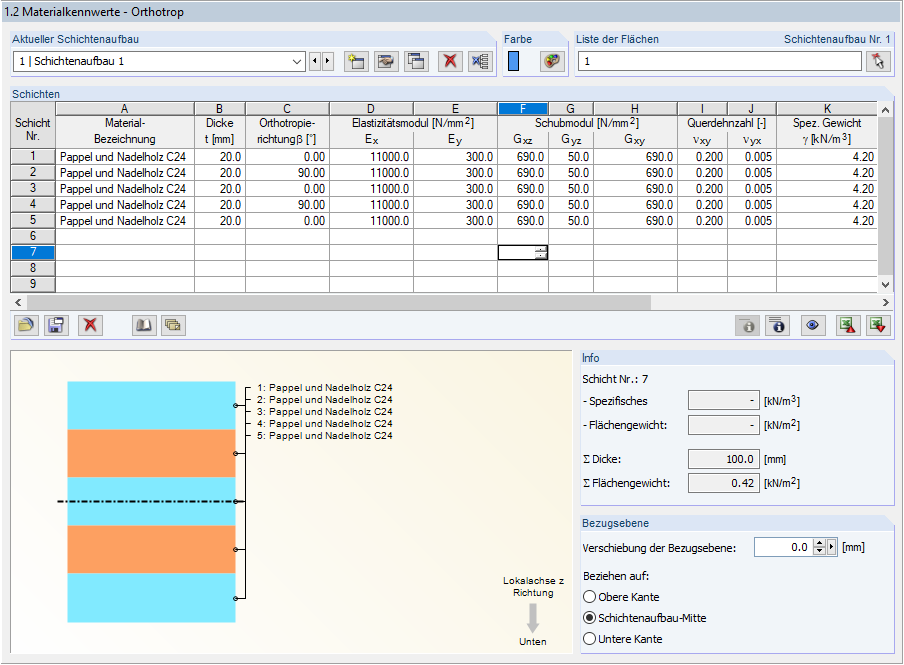
Task: Create a new Schichtenaufbau with the star icon
Action: (356, 61)
